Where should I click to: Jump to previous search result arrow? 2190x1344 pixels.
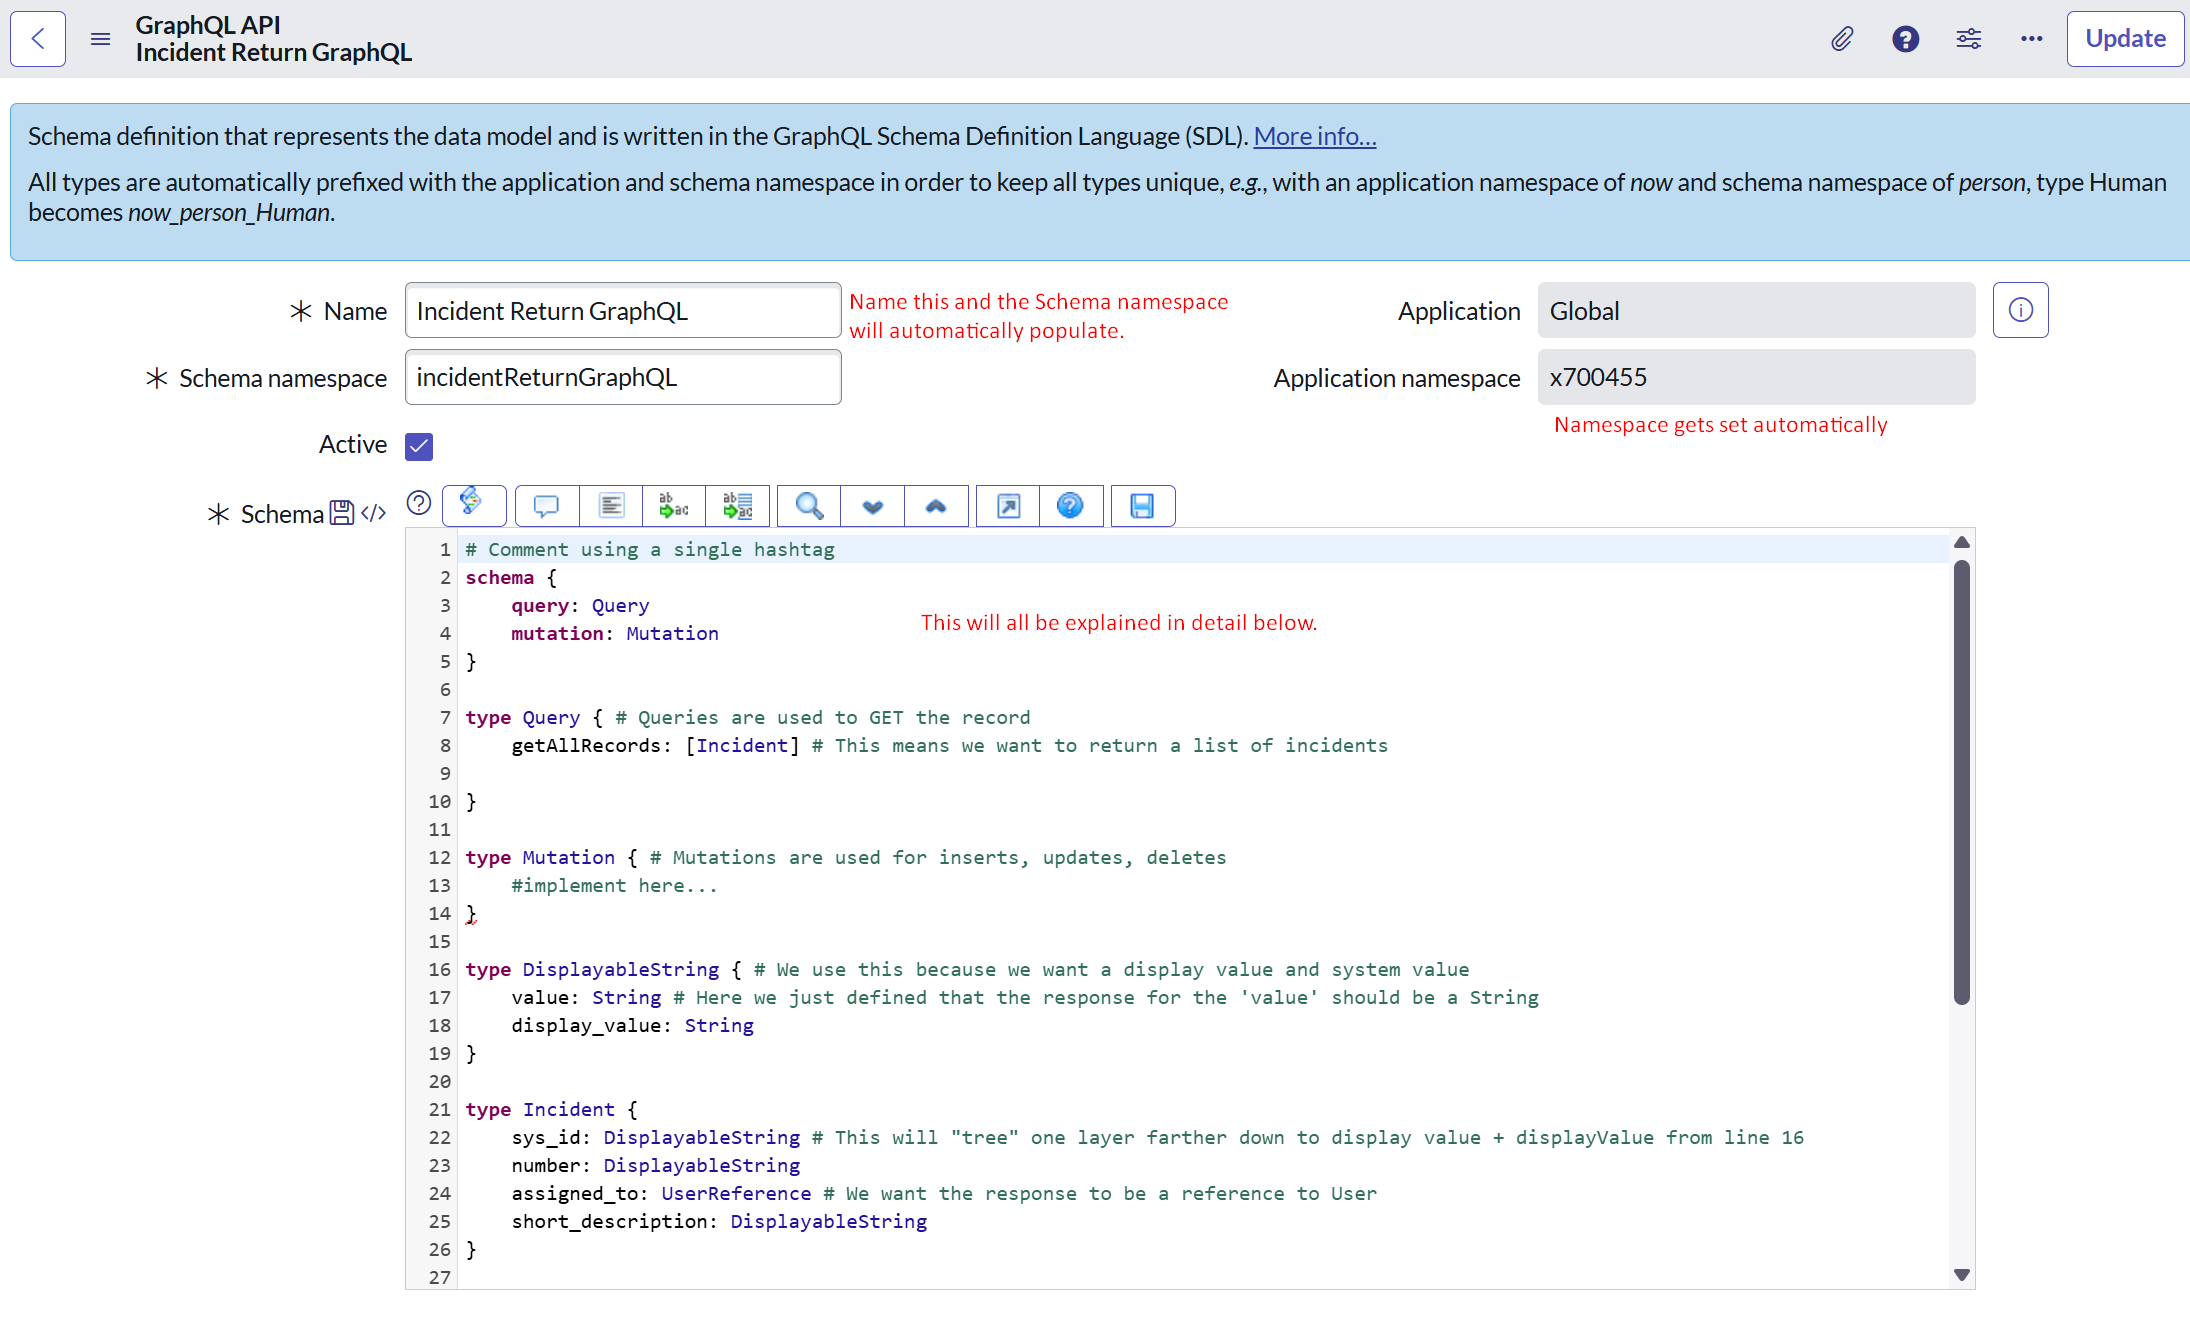[936, 506]
